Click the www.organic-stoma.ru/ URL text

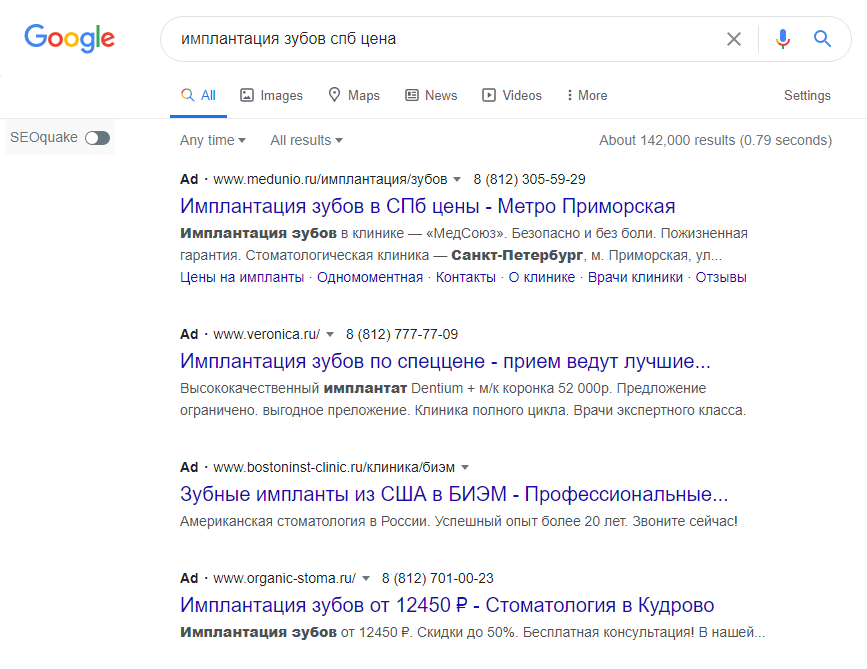(x=285, y=578)
